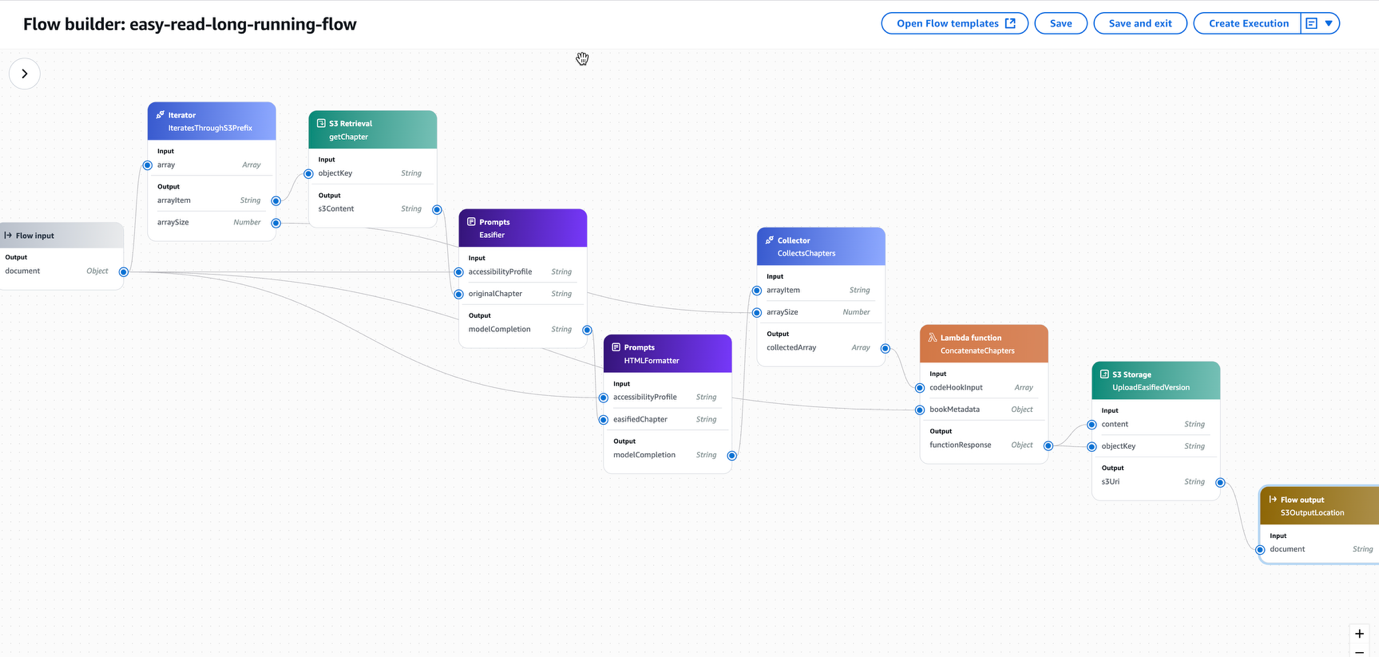The width and height of the screenshot is (1379, 657).
Task: Save the easy-read-long-running-flow
Action: coord(1060,22)
